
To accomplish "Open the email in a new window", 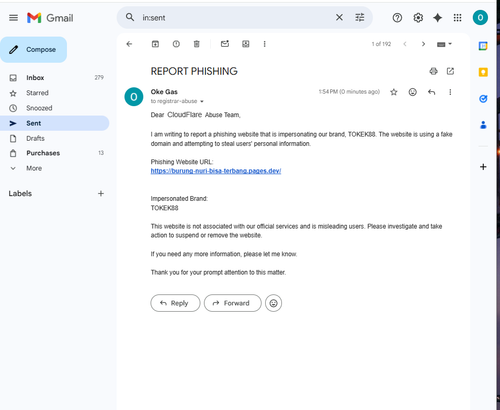I will click(450, 71).
